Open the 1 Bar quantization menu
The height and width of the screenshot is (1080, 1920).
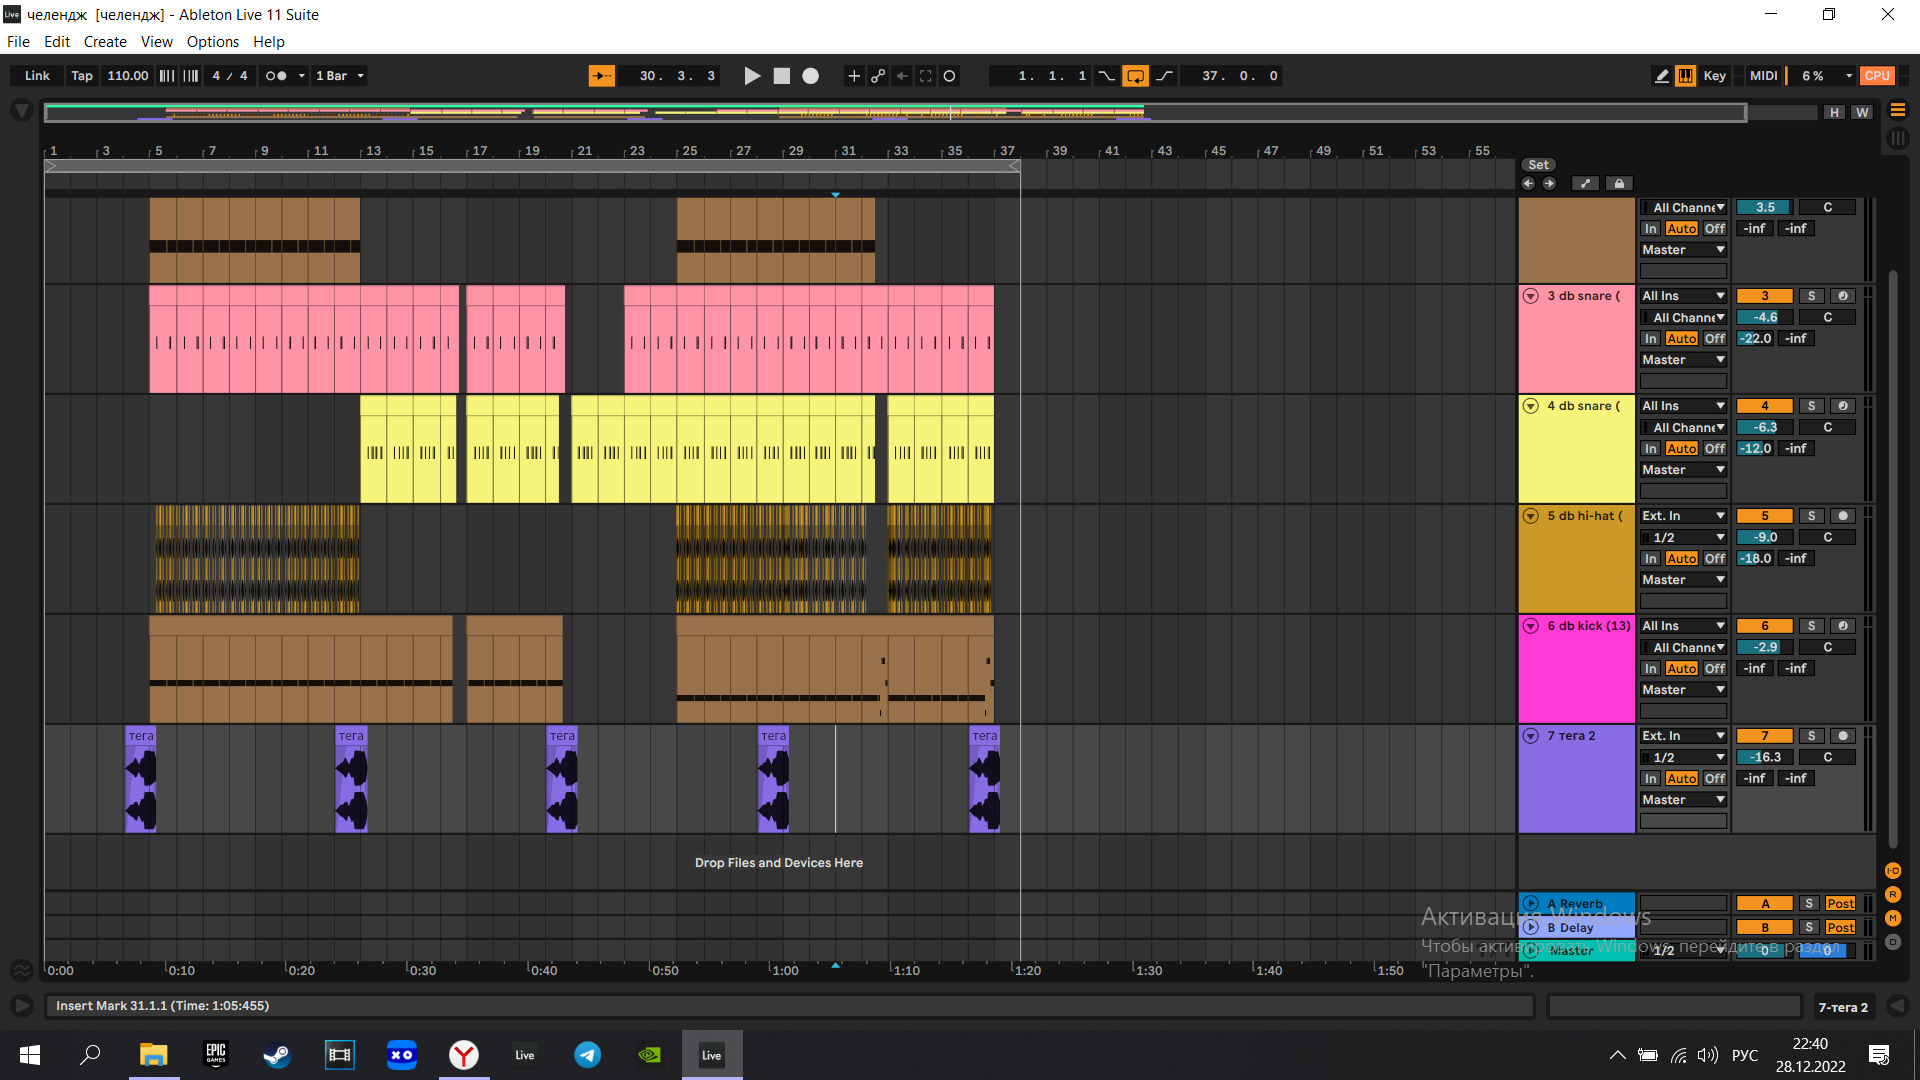click(x=340, y=76)
